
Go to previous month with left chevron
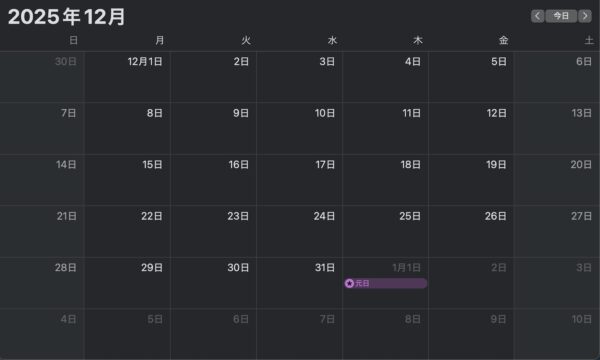pos(537,16)
